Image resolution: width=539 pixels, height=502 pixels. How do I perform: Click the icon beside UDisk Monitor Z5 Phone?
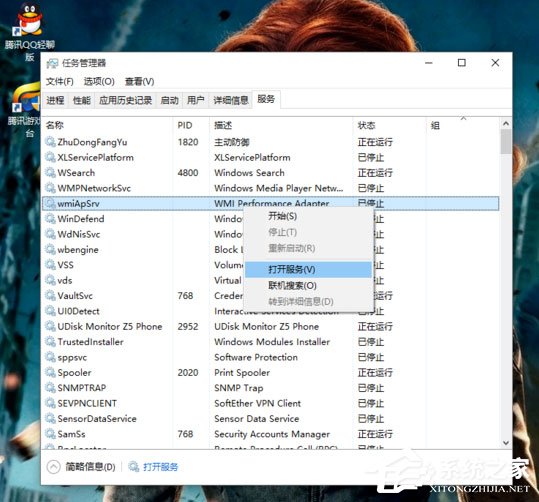pyautogui.click(x=50, y=326)
